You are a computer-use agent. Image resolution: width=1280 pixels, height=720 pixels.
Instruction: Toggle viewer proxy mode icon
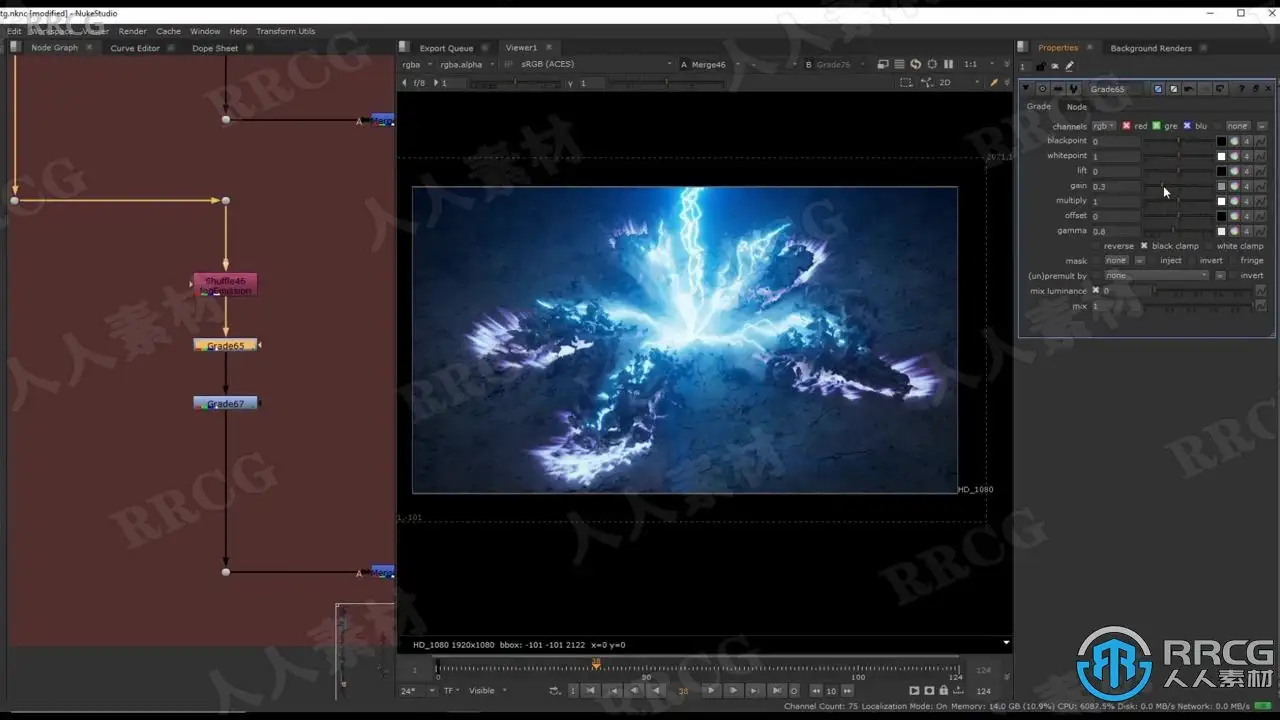point(883,64)
